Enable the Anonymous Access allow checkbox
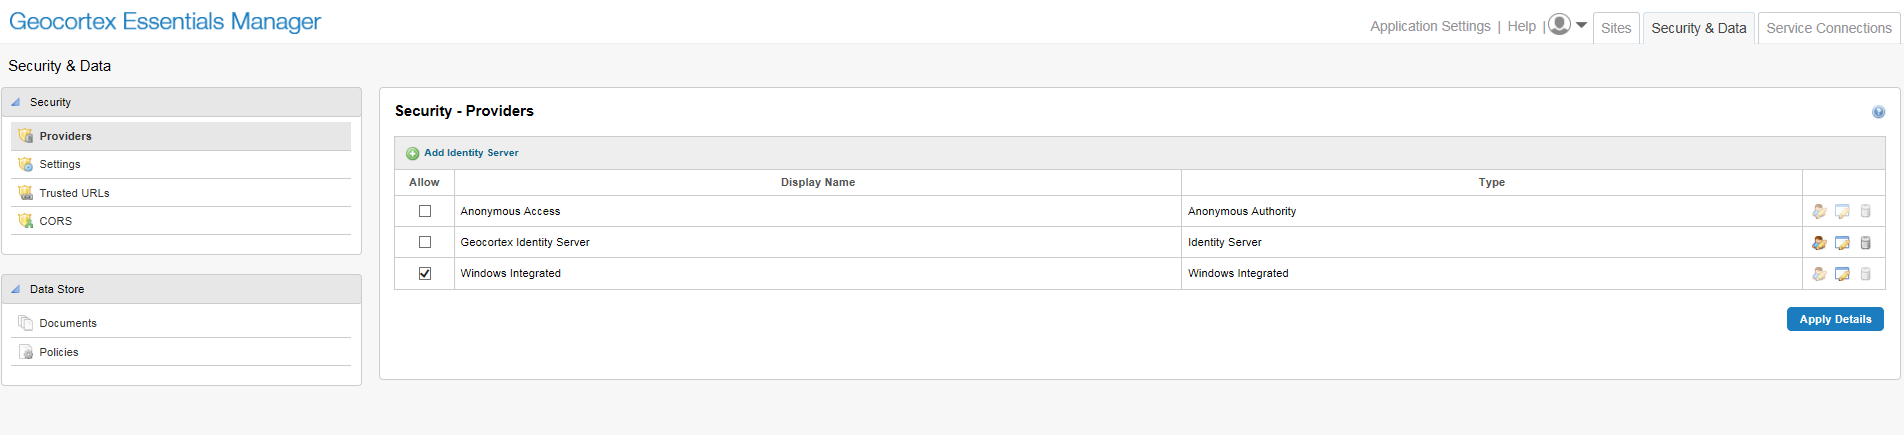Screen dimensions: 1904x435 (x=425, y=211)
